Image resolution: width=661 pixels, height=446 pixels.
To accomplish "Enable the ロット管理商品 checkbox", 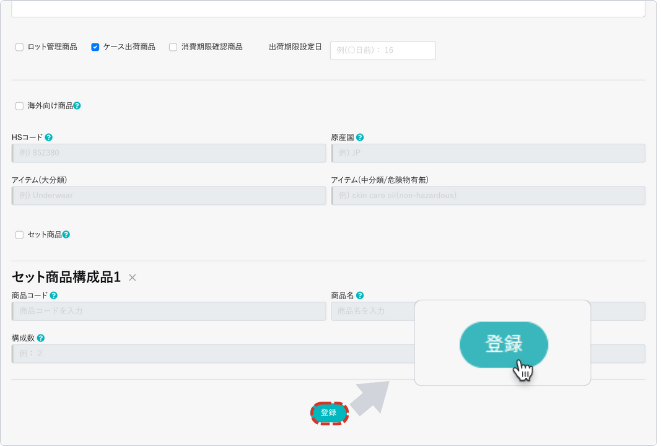I will click(19, 47).
